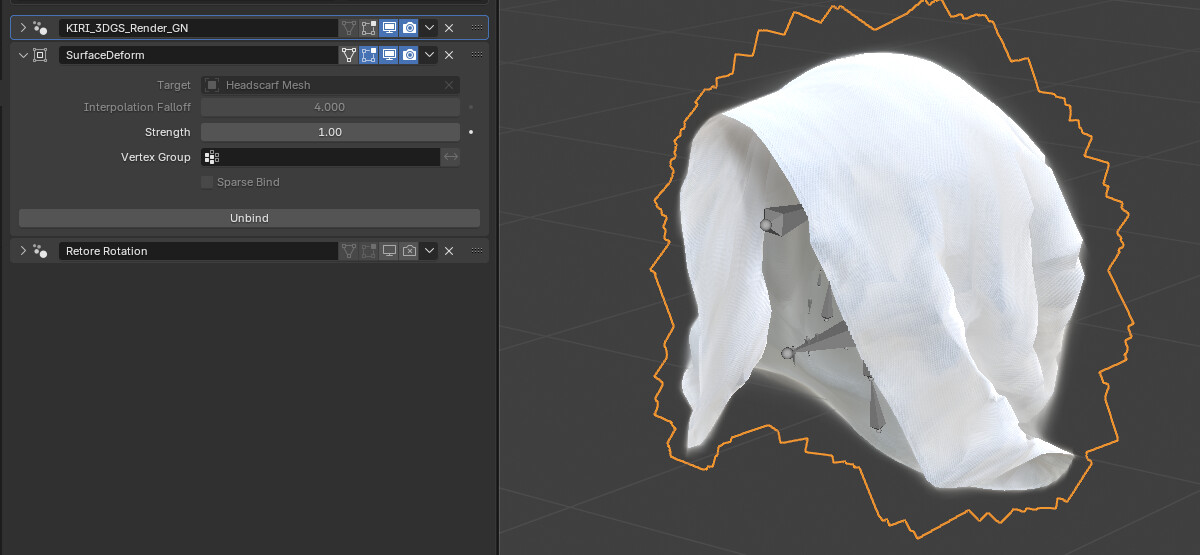Remove the KIRI_3DGS_Render_GN modifier
Image resolution: width=1200 pixels, height=555 pixels.
pos(449,28)
